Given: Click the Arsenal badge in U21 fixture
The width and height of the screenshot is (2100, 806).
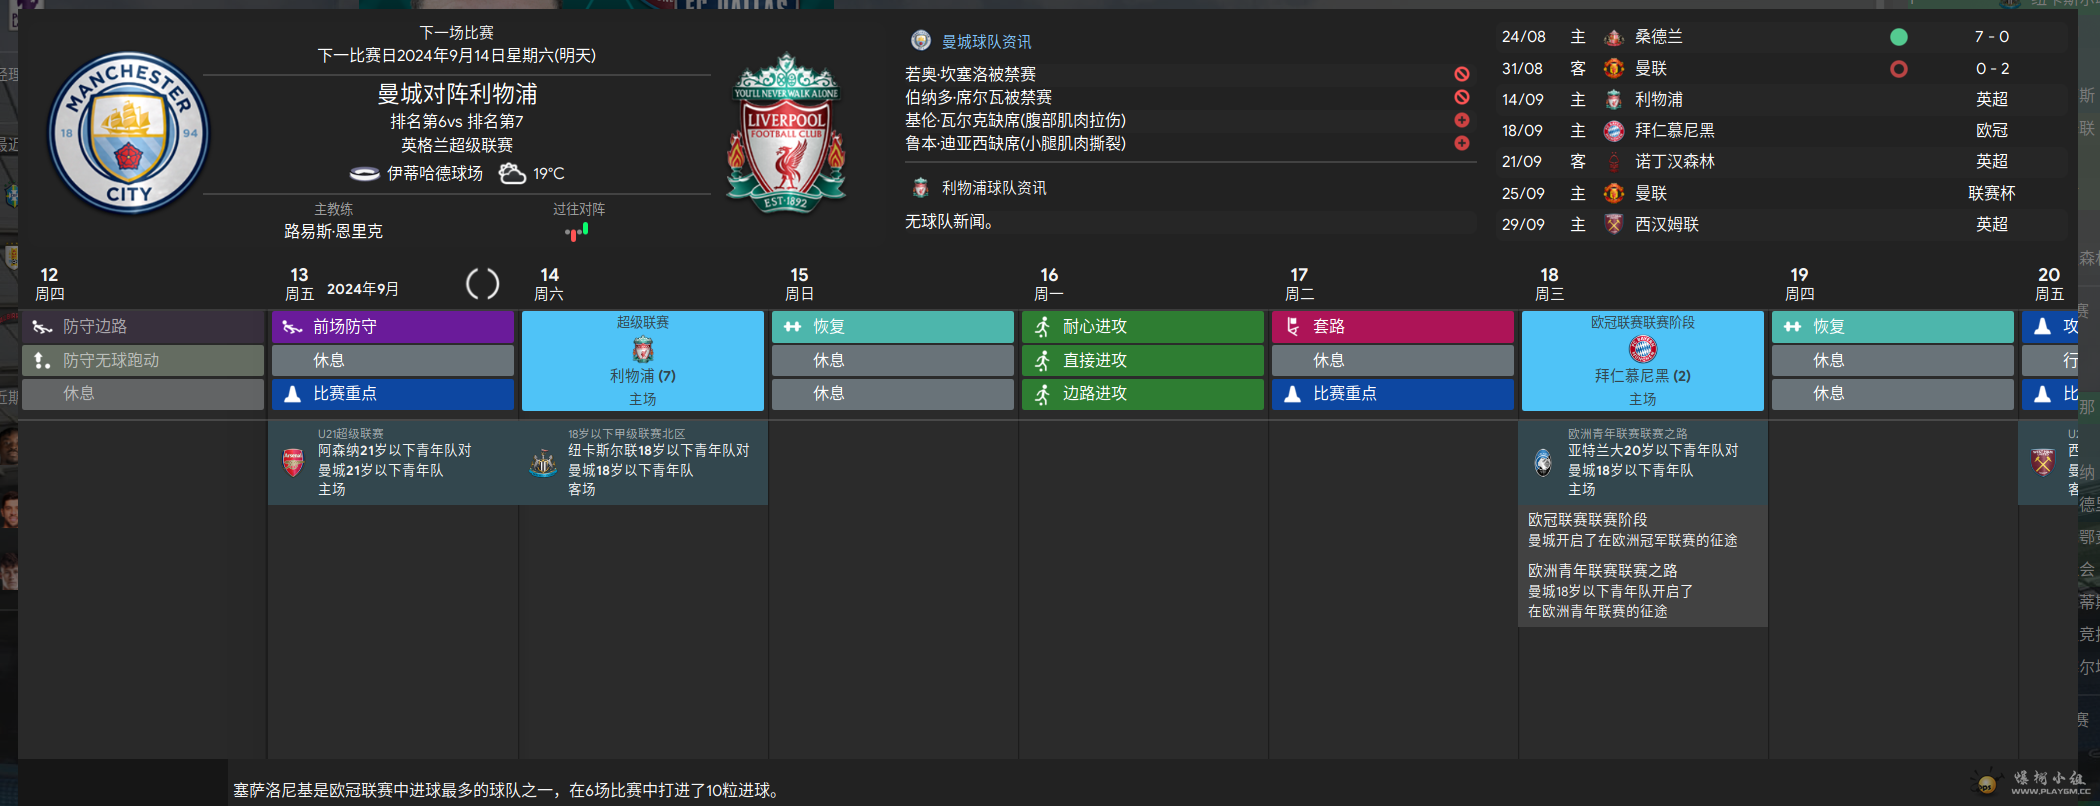Looking at the screenshot, I should [293, 462].
